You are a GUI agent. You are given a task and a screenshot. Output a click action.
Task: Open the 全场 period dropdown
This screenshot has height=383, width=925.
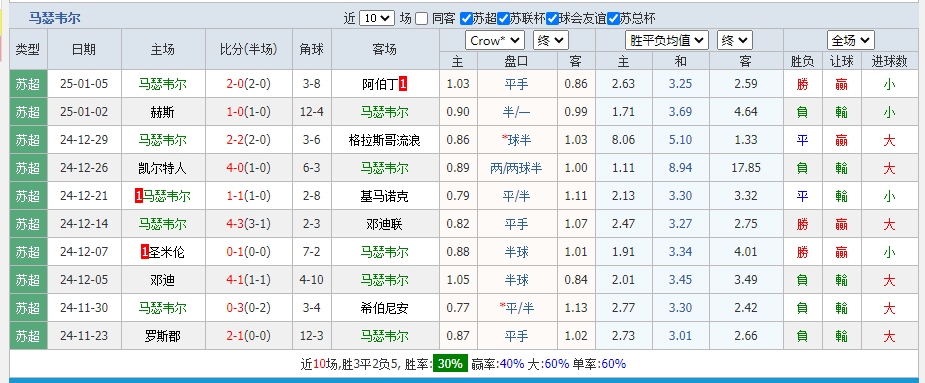coord(851,41)
